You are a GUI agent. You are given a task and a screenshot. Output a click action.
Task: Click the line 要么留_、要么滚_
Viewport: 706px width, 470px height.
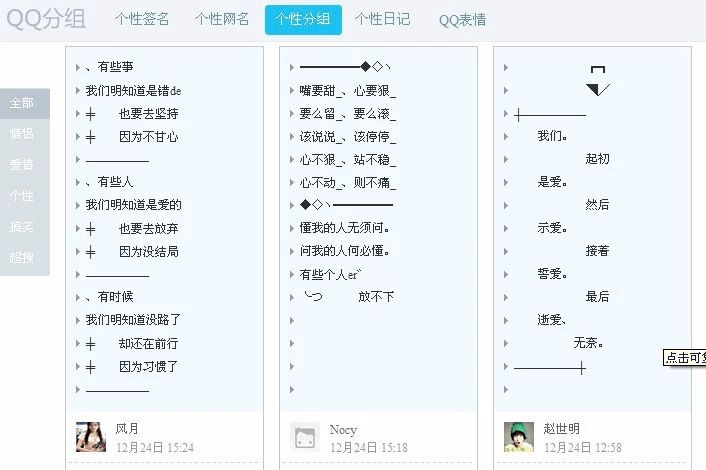coord(348,113)
